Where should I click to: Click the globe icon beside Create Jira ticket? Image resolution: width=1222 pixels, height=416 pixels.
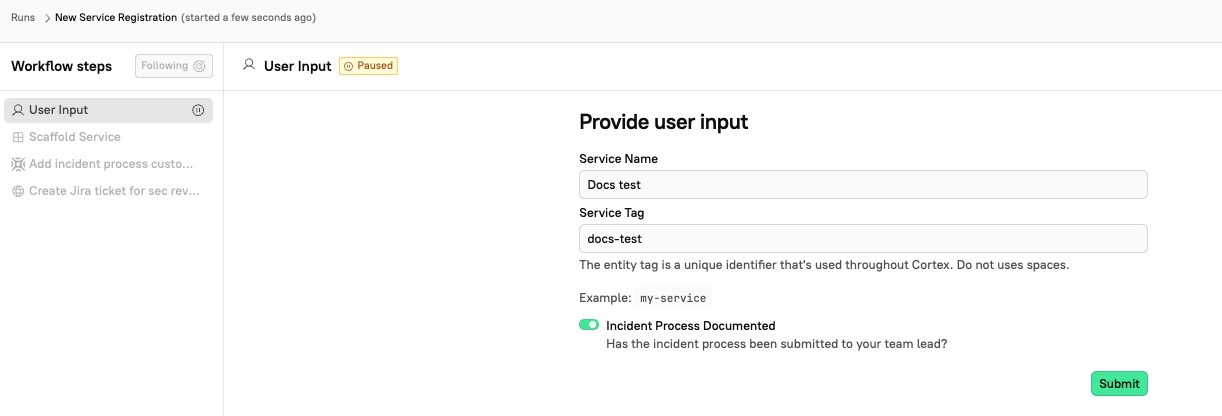pyautogui.click(x=18, y=191)
